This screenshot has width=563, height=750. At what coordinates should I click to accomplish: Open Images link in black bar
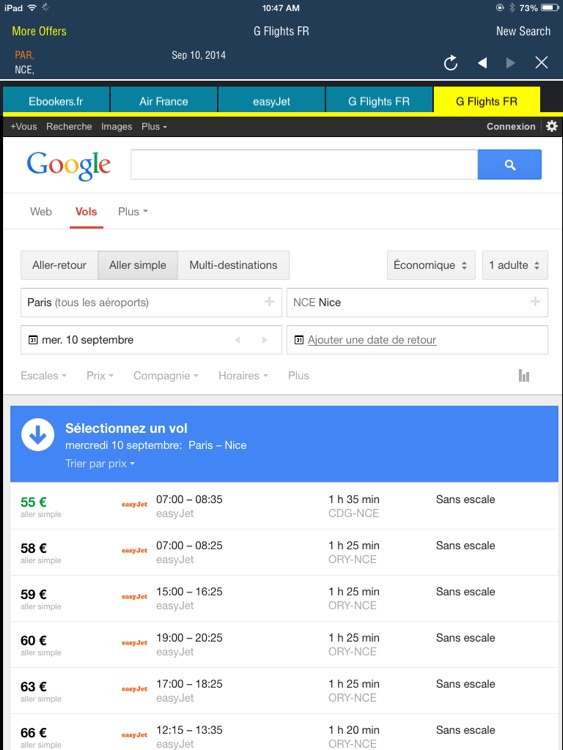[117, 126]
